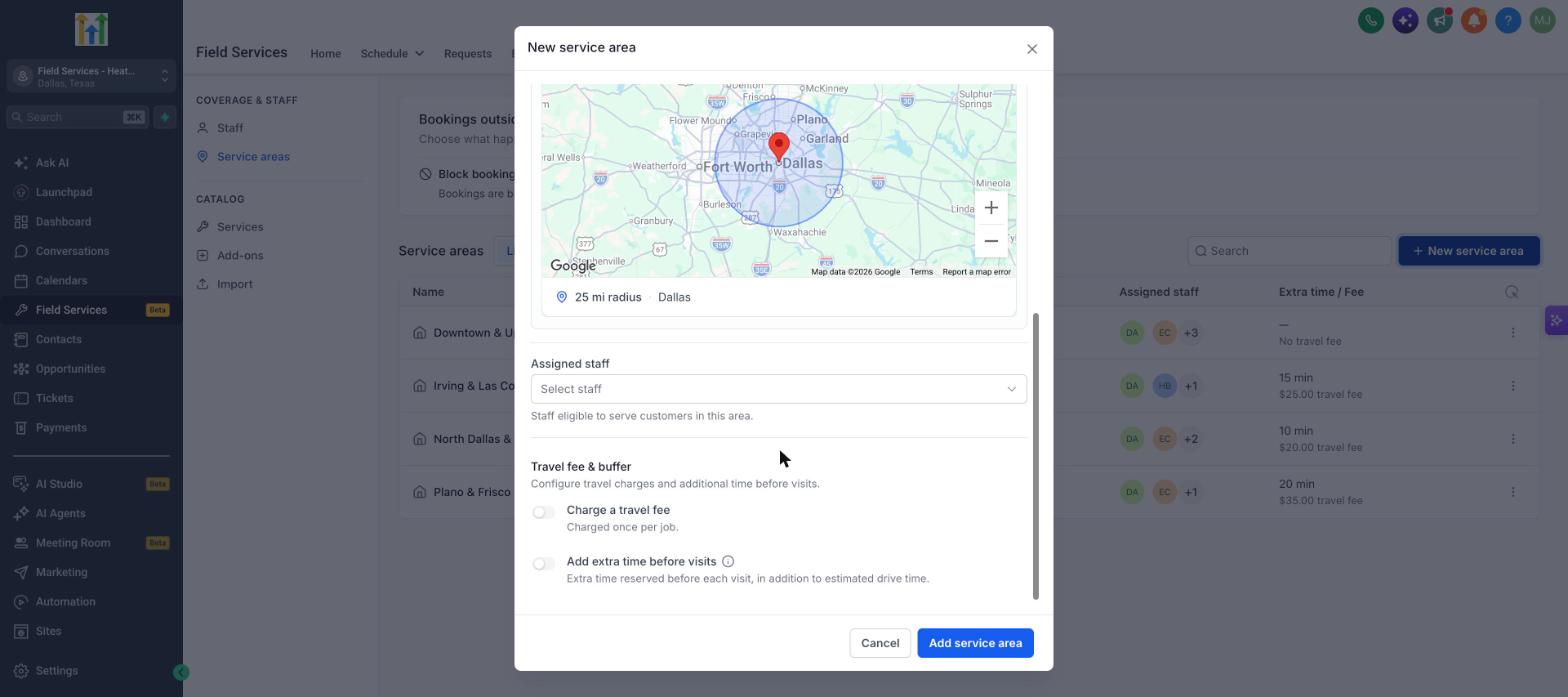The height and width of the screenshot is (697, 1568).
Task: Open Settings in sidebar
Action: click(x=56, y=671)
